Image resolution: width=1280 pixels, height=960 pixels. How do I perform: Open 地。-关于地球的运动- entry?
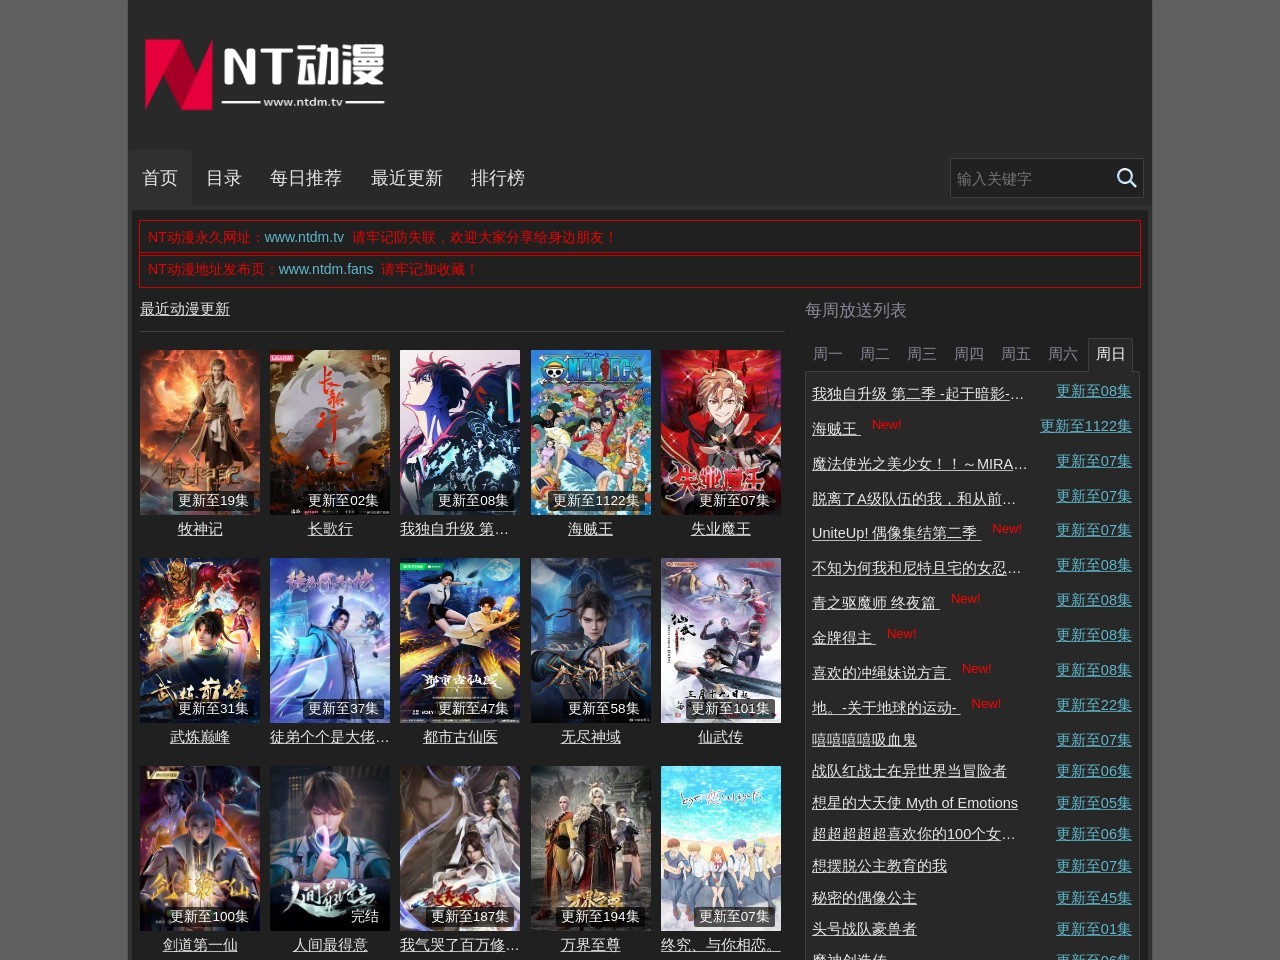point(885,708)
